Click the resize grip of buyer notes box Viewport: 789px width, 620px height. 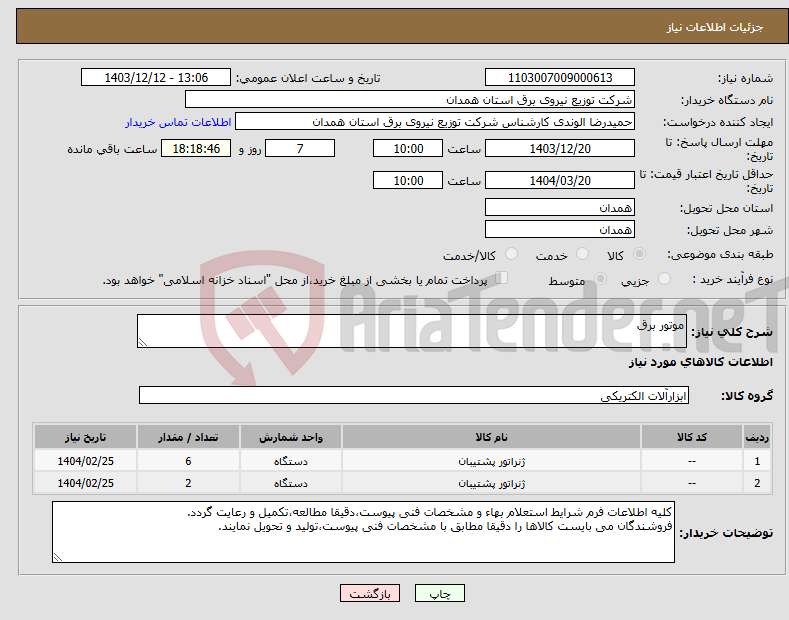click(x=58, y=557)
